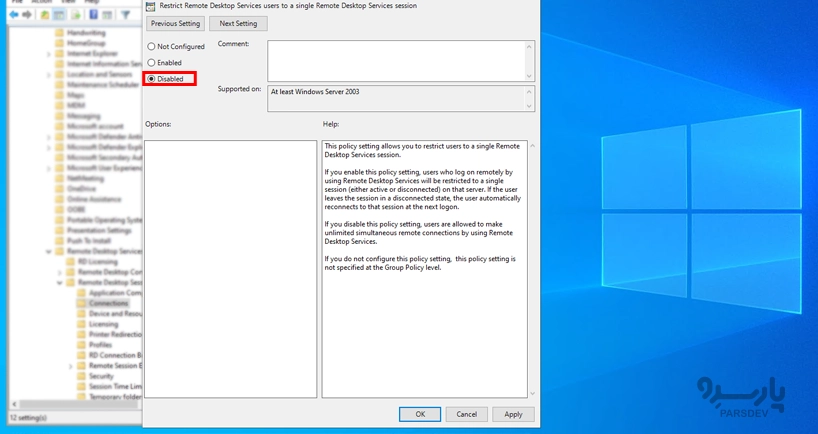Click the Connections folder icon in tree
Screen dimensions: 818x434
82,303
